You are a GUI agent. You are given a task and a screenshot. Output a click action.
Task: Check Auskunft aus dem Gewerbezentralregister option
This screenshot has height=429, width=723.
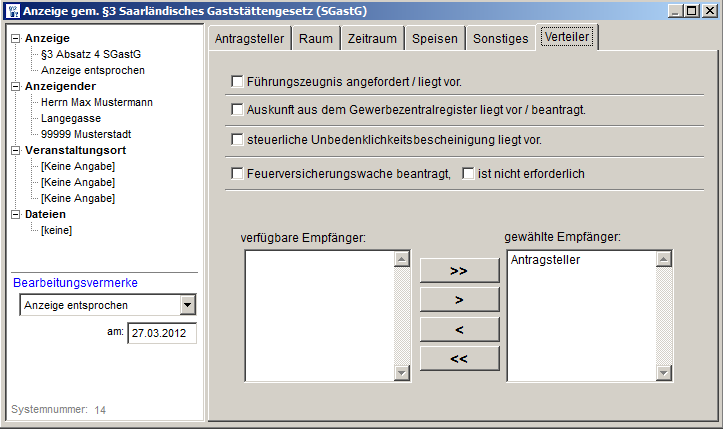(238, 109)
